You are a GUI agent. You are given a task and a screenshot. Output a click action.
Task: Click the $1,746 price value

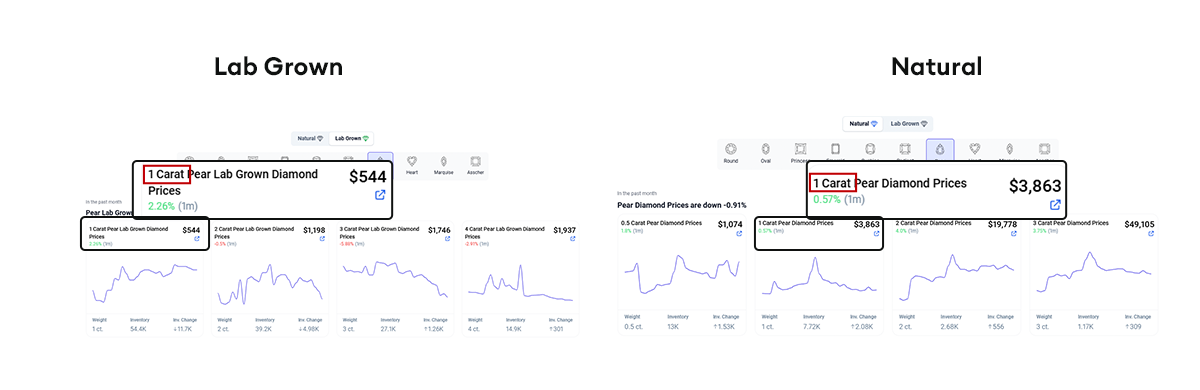[x=439, y=230]
